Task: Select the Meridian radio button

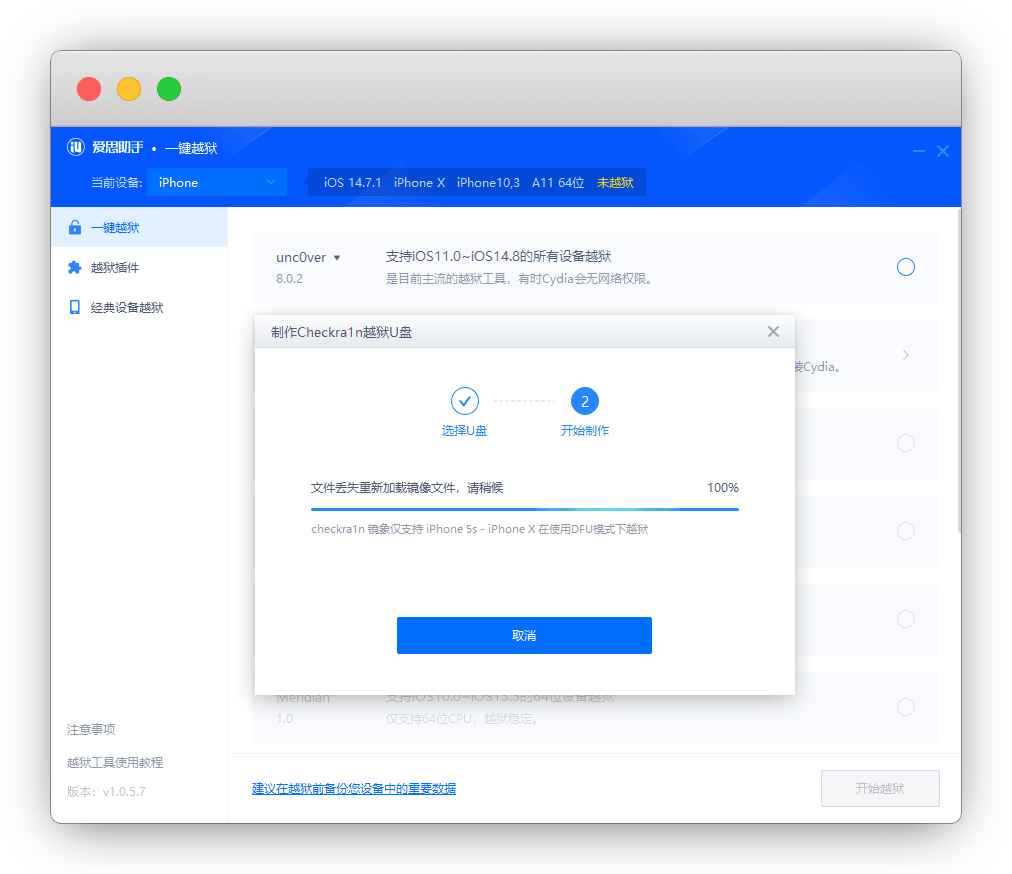Action: (x=905, y=707)
